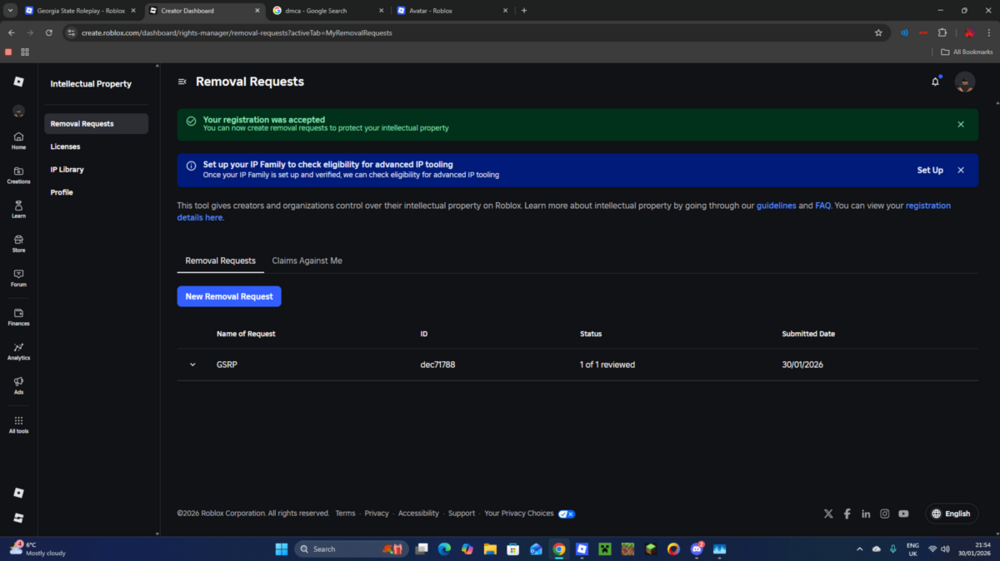Open a new browser tab
1000x561 pixels.
[x=524, y=11]
